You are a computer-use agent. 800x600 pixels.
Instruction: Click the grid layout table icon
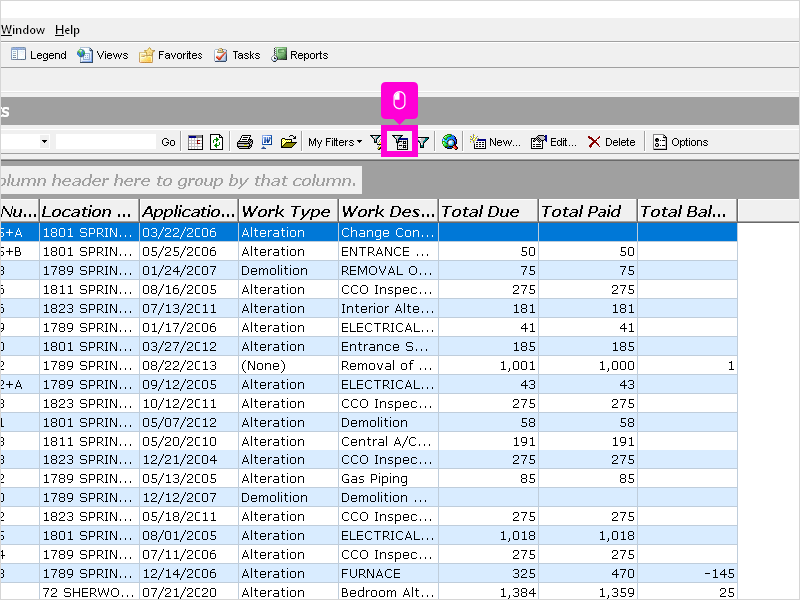(195, 142)
